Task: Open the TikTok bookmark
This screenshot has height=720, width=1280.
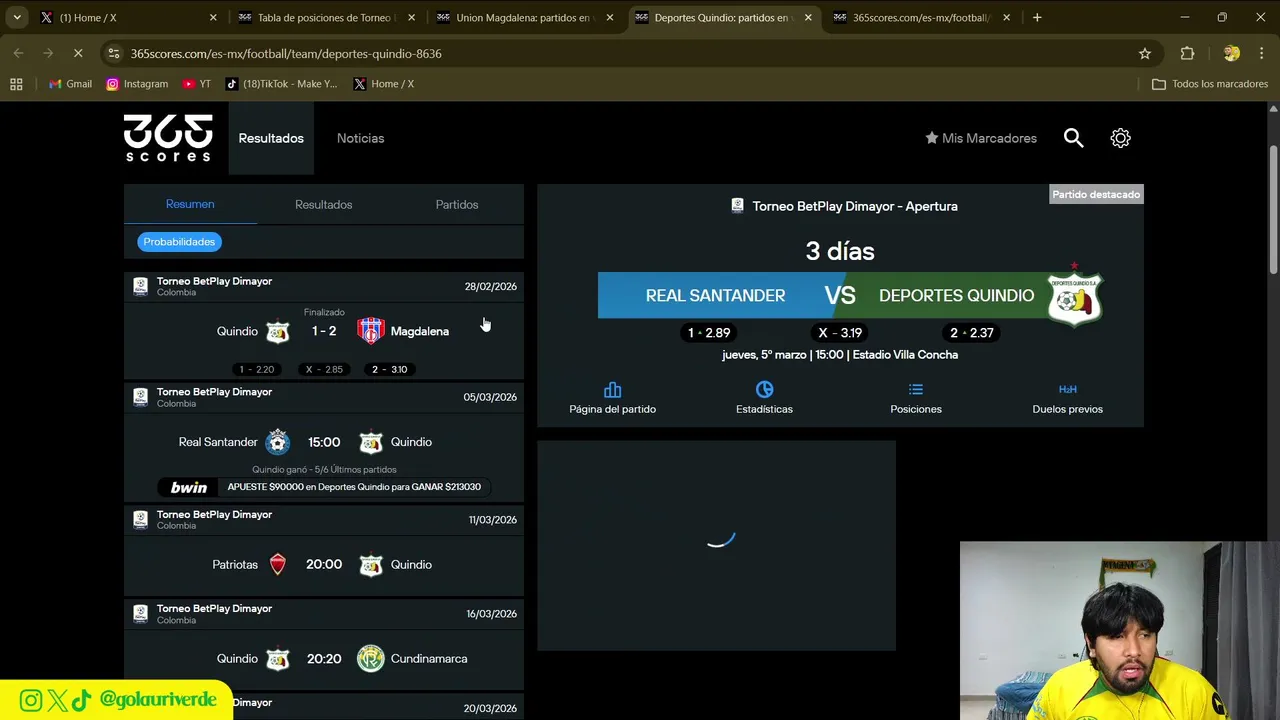Action: coord(281,84)
